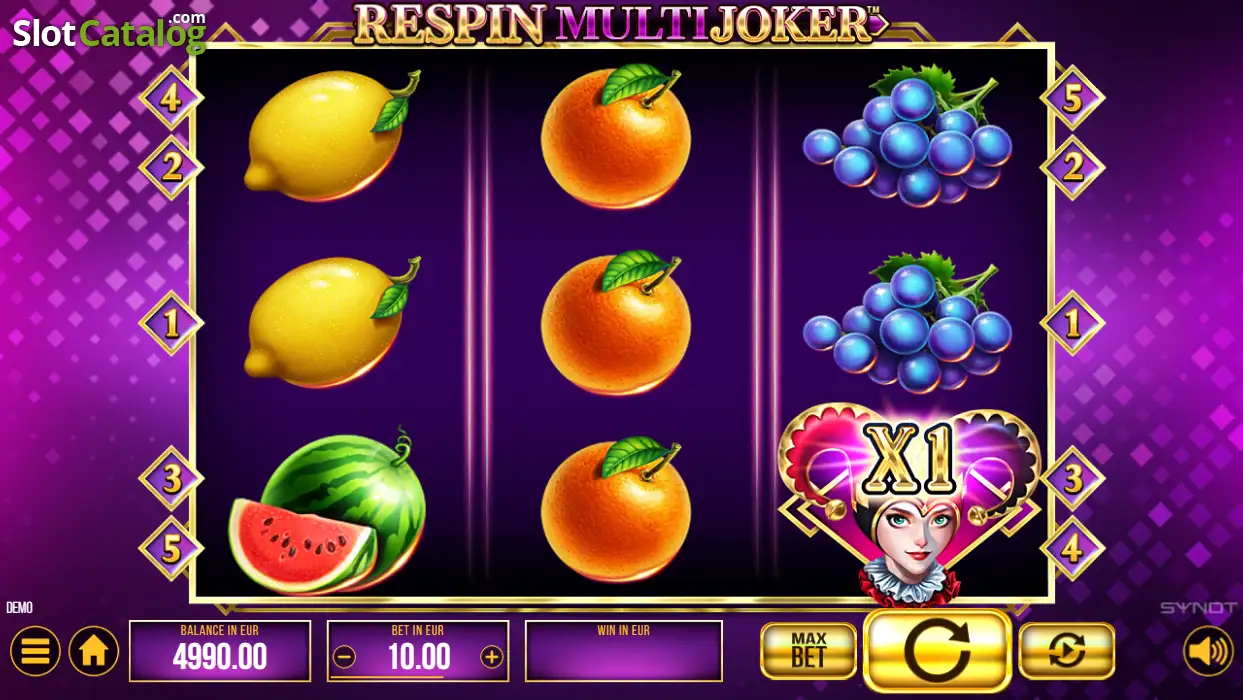Open the SlotCatalog.com logo link

pyautogui.click(x=109, y=32)
